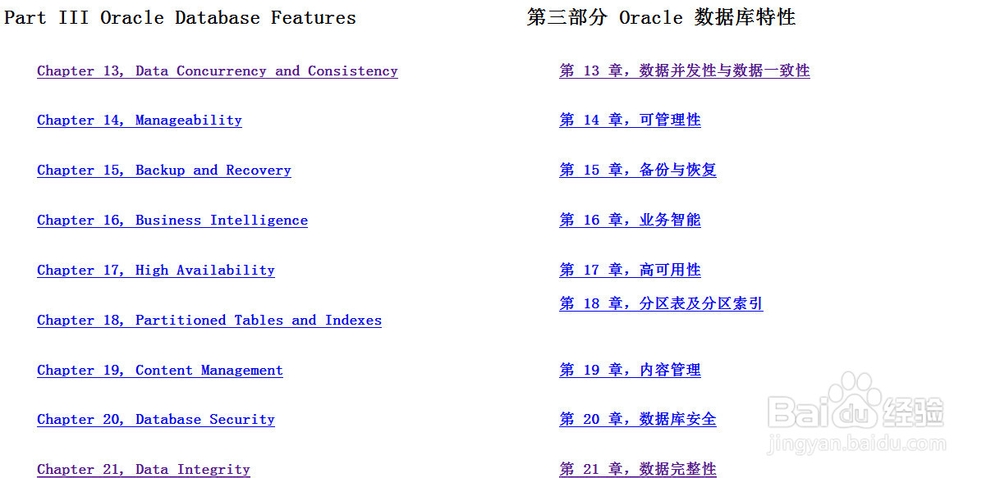Open Chapter 20, Database Security link
Image resolution: width=1000 pixels, height=478 pixels.
156,419
